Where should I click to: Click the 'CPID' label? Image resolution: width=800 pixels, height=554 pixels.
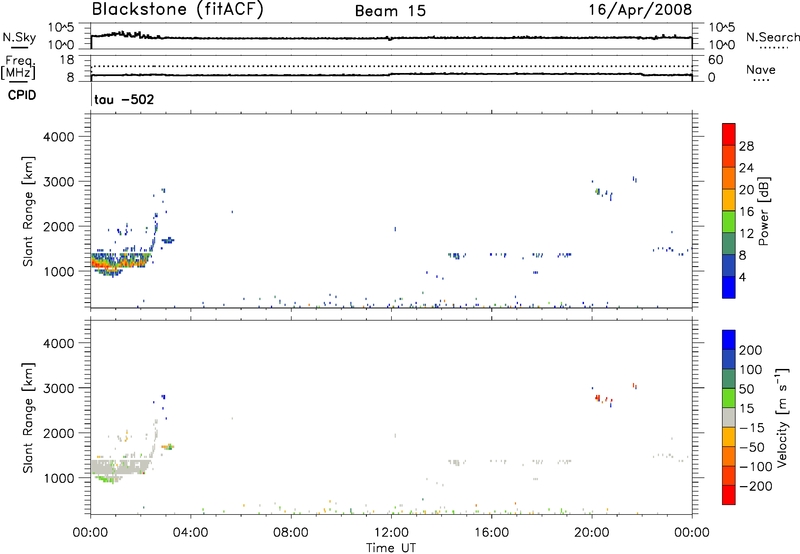coord(22,95)
